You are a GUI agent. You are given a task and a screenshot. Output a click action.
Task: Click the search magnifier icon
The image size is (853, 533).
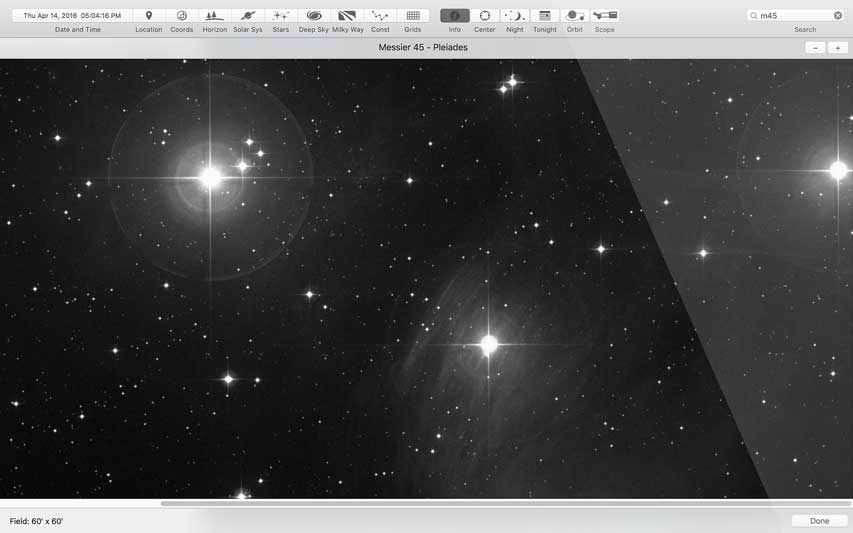pos(753,16)
